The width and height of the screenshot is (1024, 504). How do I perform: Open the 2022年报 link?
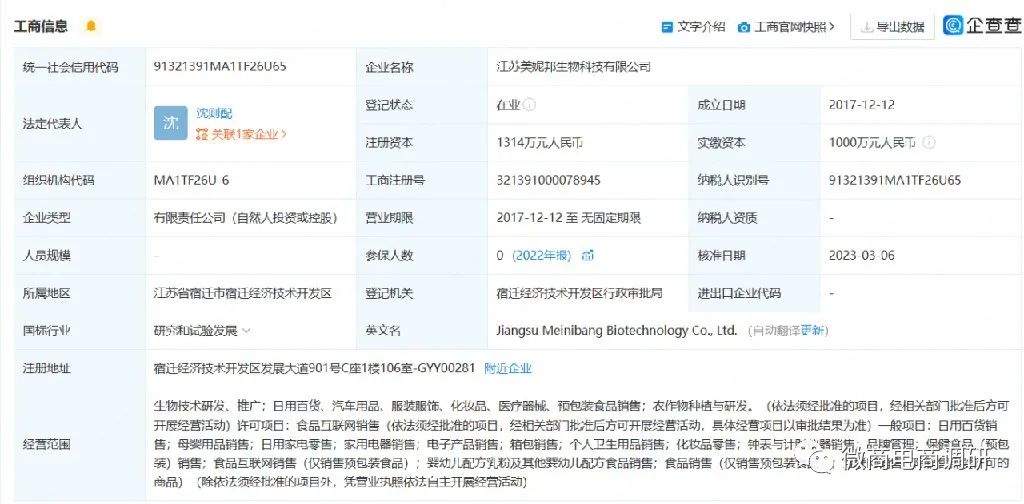click(x=541, y=256)
